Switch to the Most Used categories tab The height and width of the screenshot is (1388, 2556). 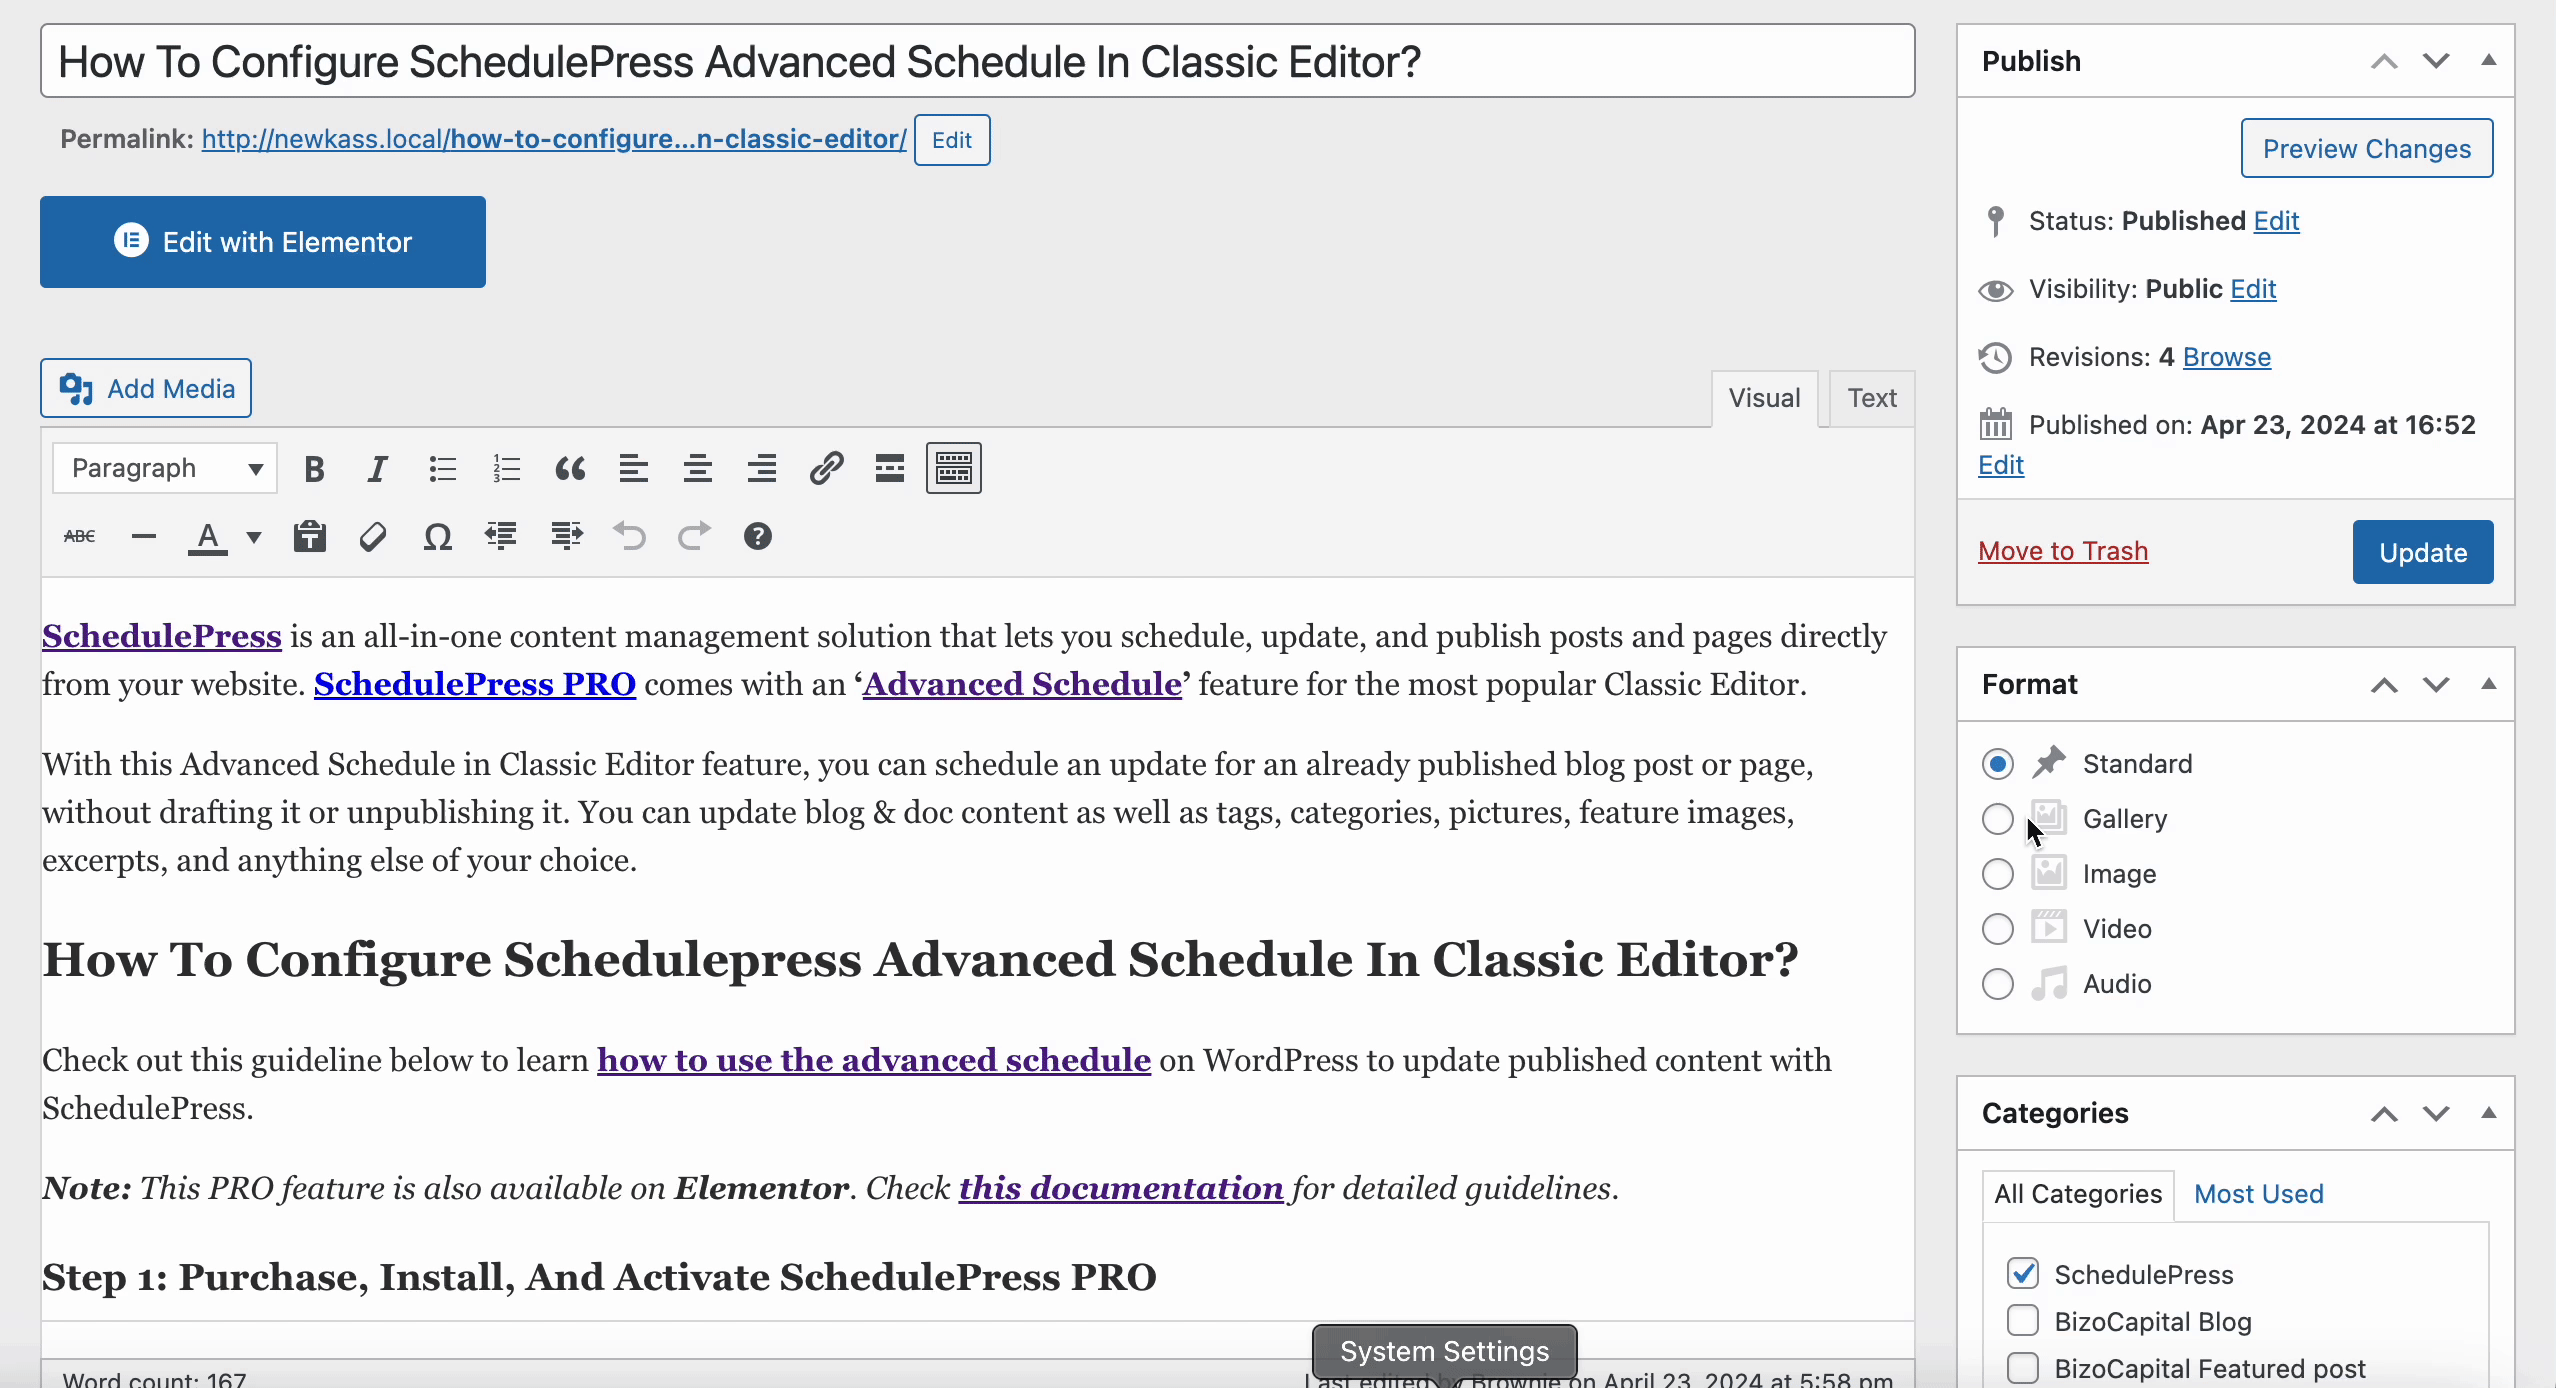(2257, 1193)
